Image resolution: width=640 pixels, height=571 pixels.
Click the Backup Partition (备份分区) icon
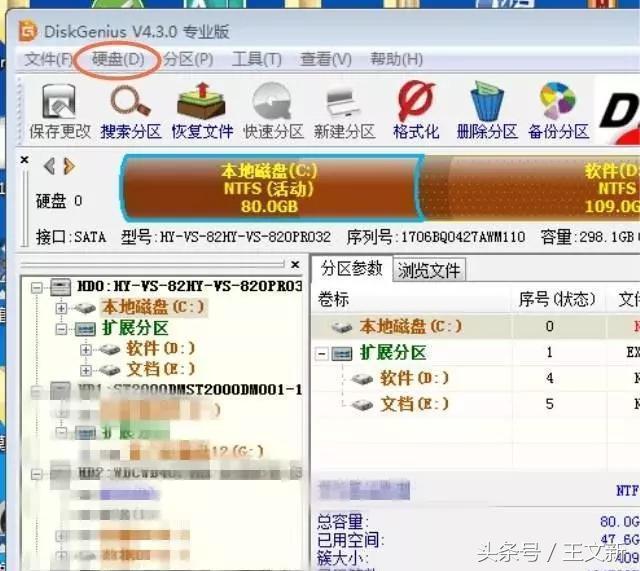(x=558, y=110)
